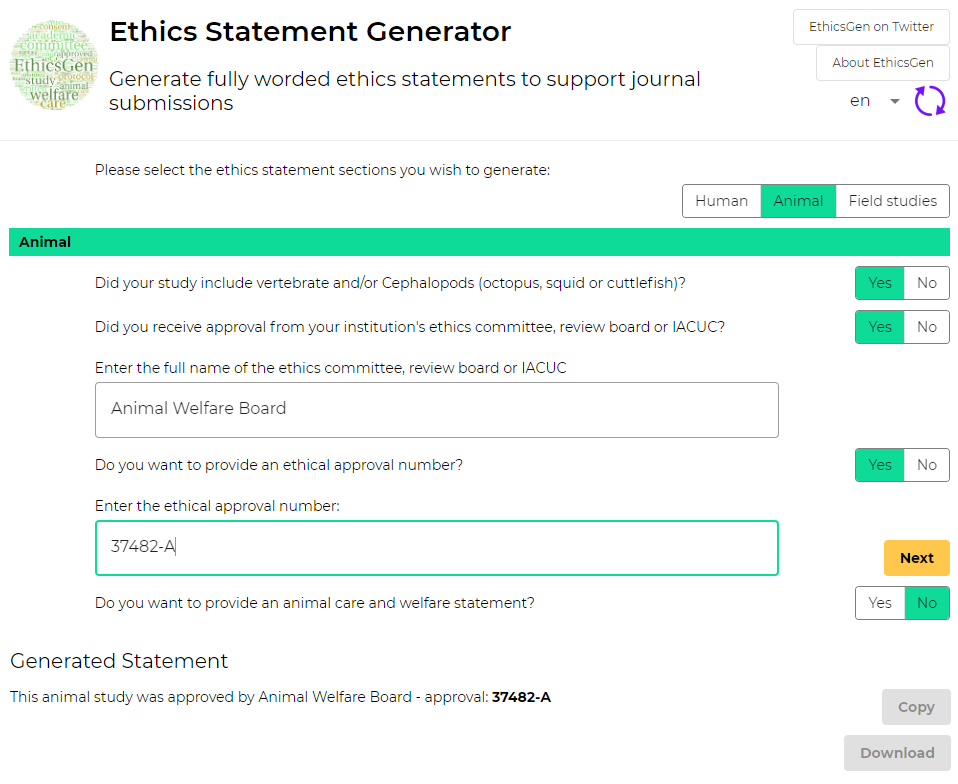Click the ethical approval number field
Image resolution: width=958 pixels, height=784 pixels.
tap(437, 548)
